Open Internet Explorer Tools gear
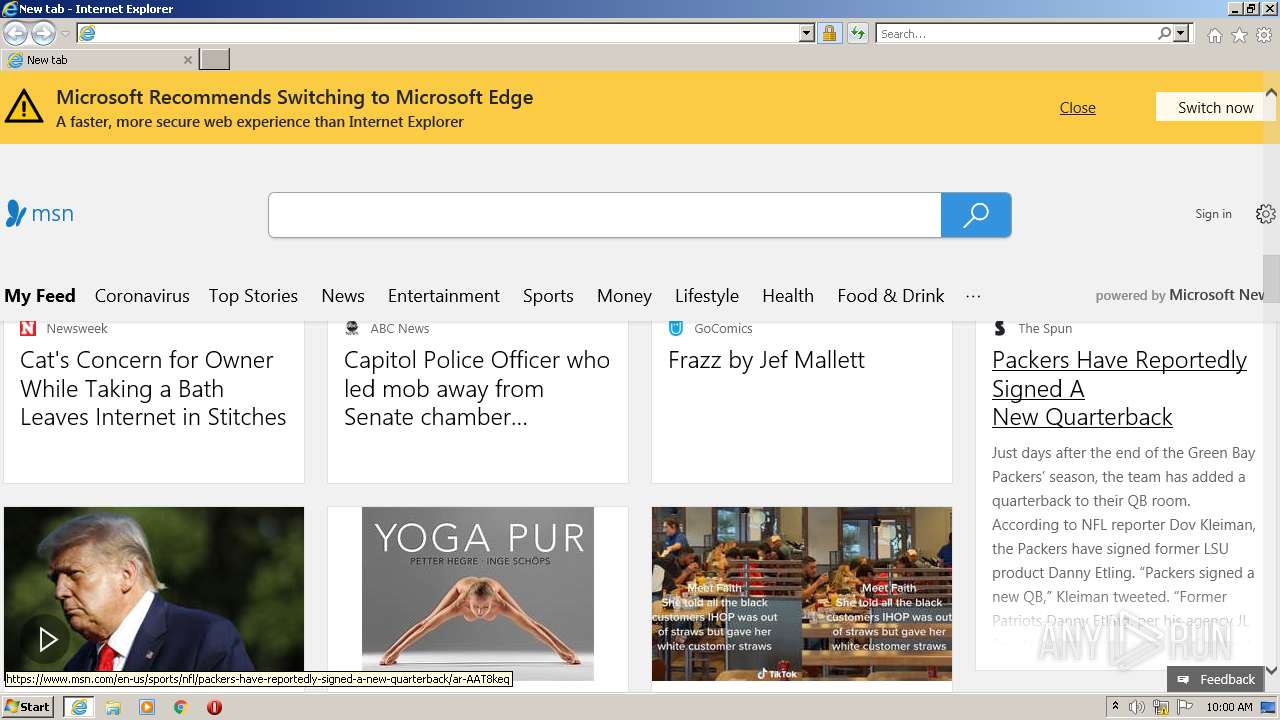This screenshot has width=1280, height=720. coord(1264,35)
